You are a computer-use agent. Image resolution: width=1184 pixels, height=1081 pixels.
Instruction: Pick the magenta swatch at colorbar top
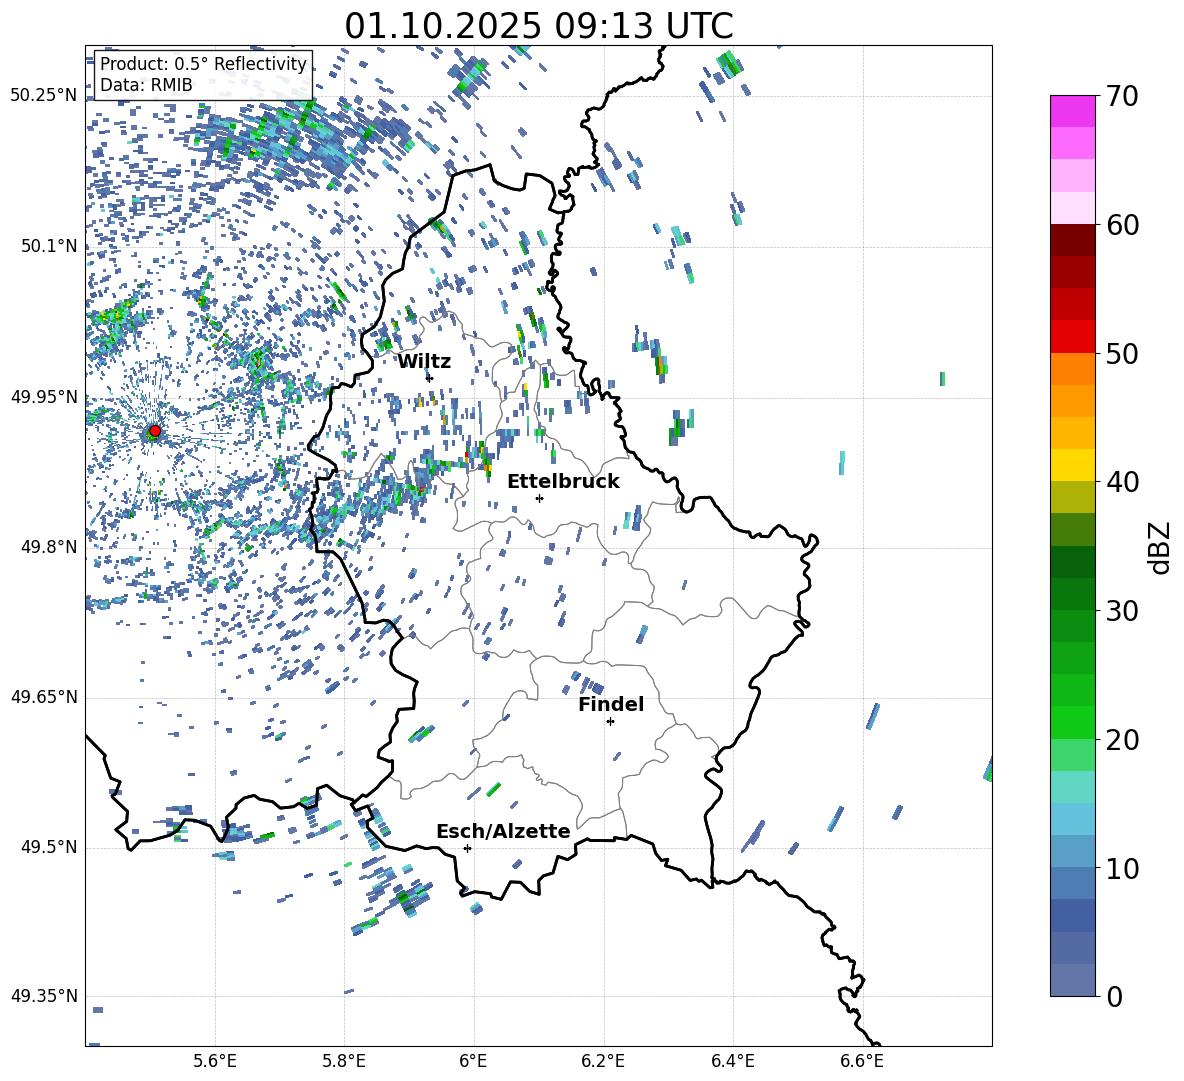[x=1072, y=111]
